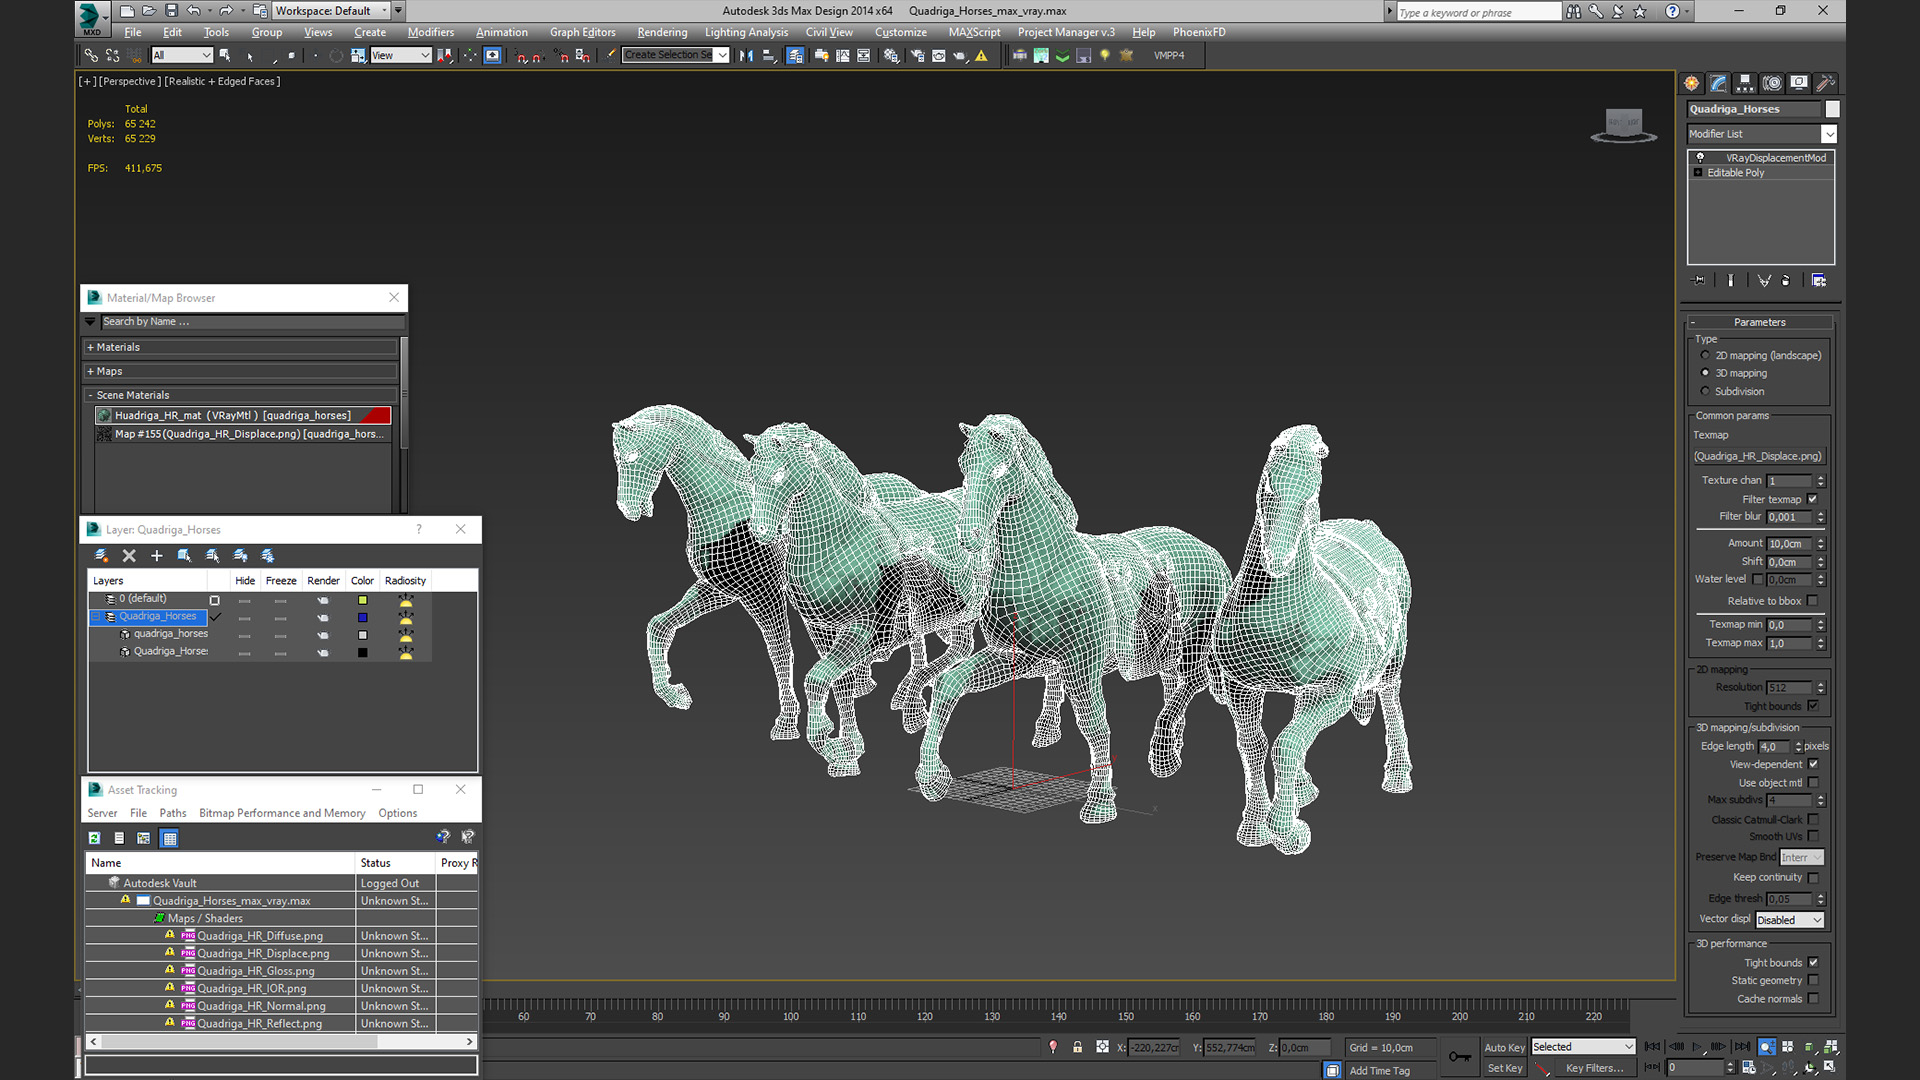This screenshot has height=1080, width=1920.
Task: Open the Graph Editors menu
Action: [582, 32]
